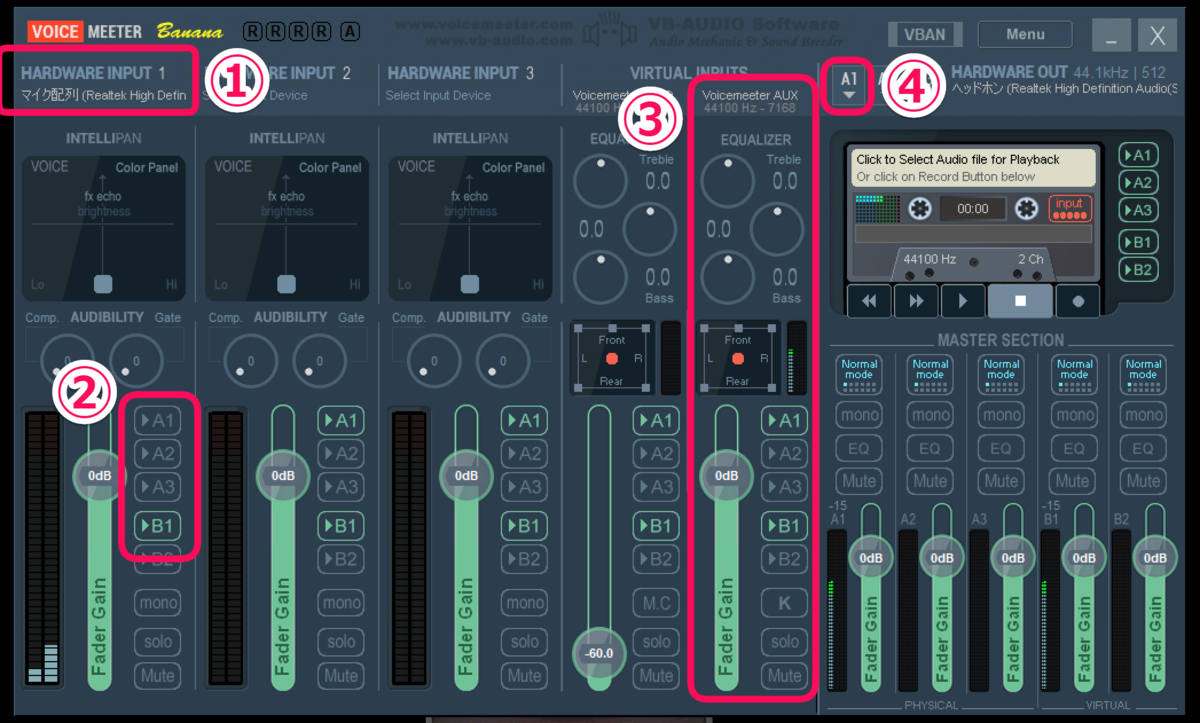The height and width of the screenshot is (723, 1200).
Task: Open the Menu at the top
Action: click(x=1025, y=34)
